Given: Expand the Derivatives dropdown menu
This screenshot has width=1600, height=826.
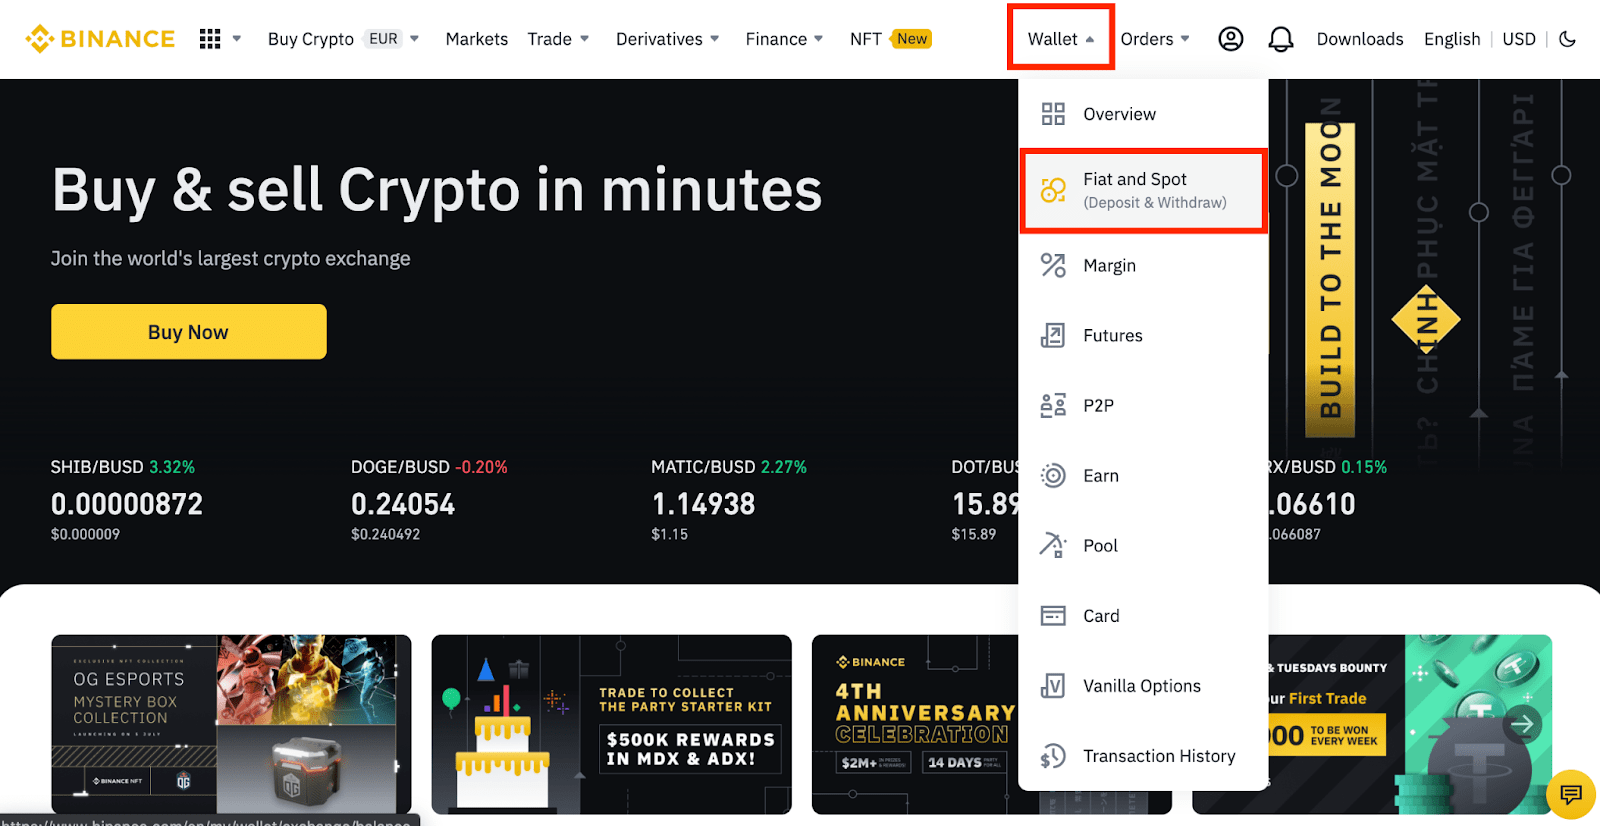Looking at the screenshot, I should [667, 39].
